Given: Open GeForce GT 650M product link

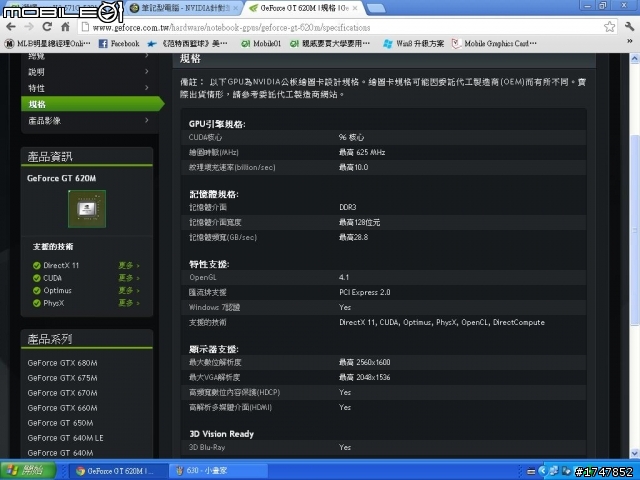Looking at the screenshot, I should coord(60,423).
